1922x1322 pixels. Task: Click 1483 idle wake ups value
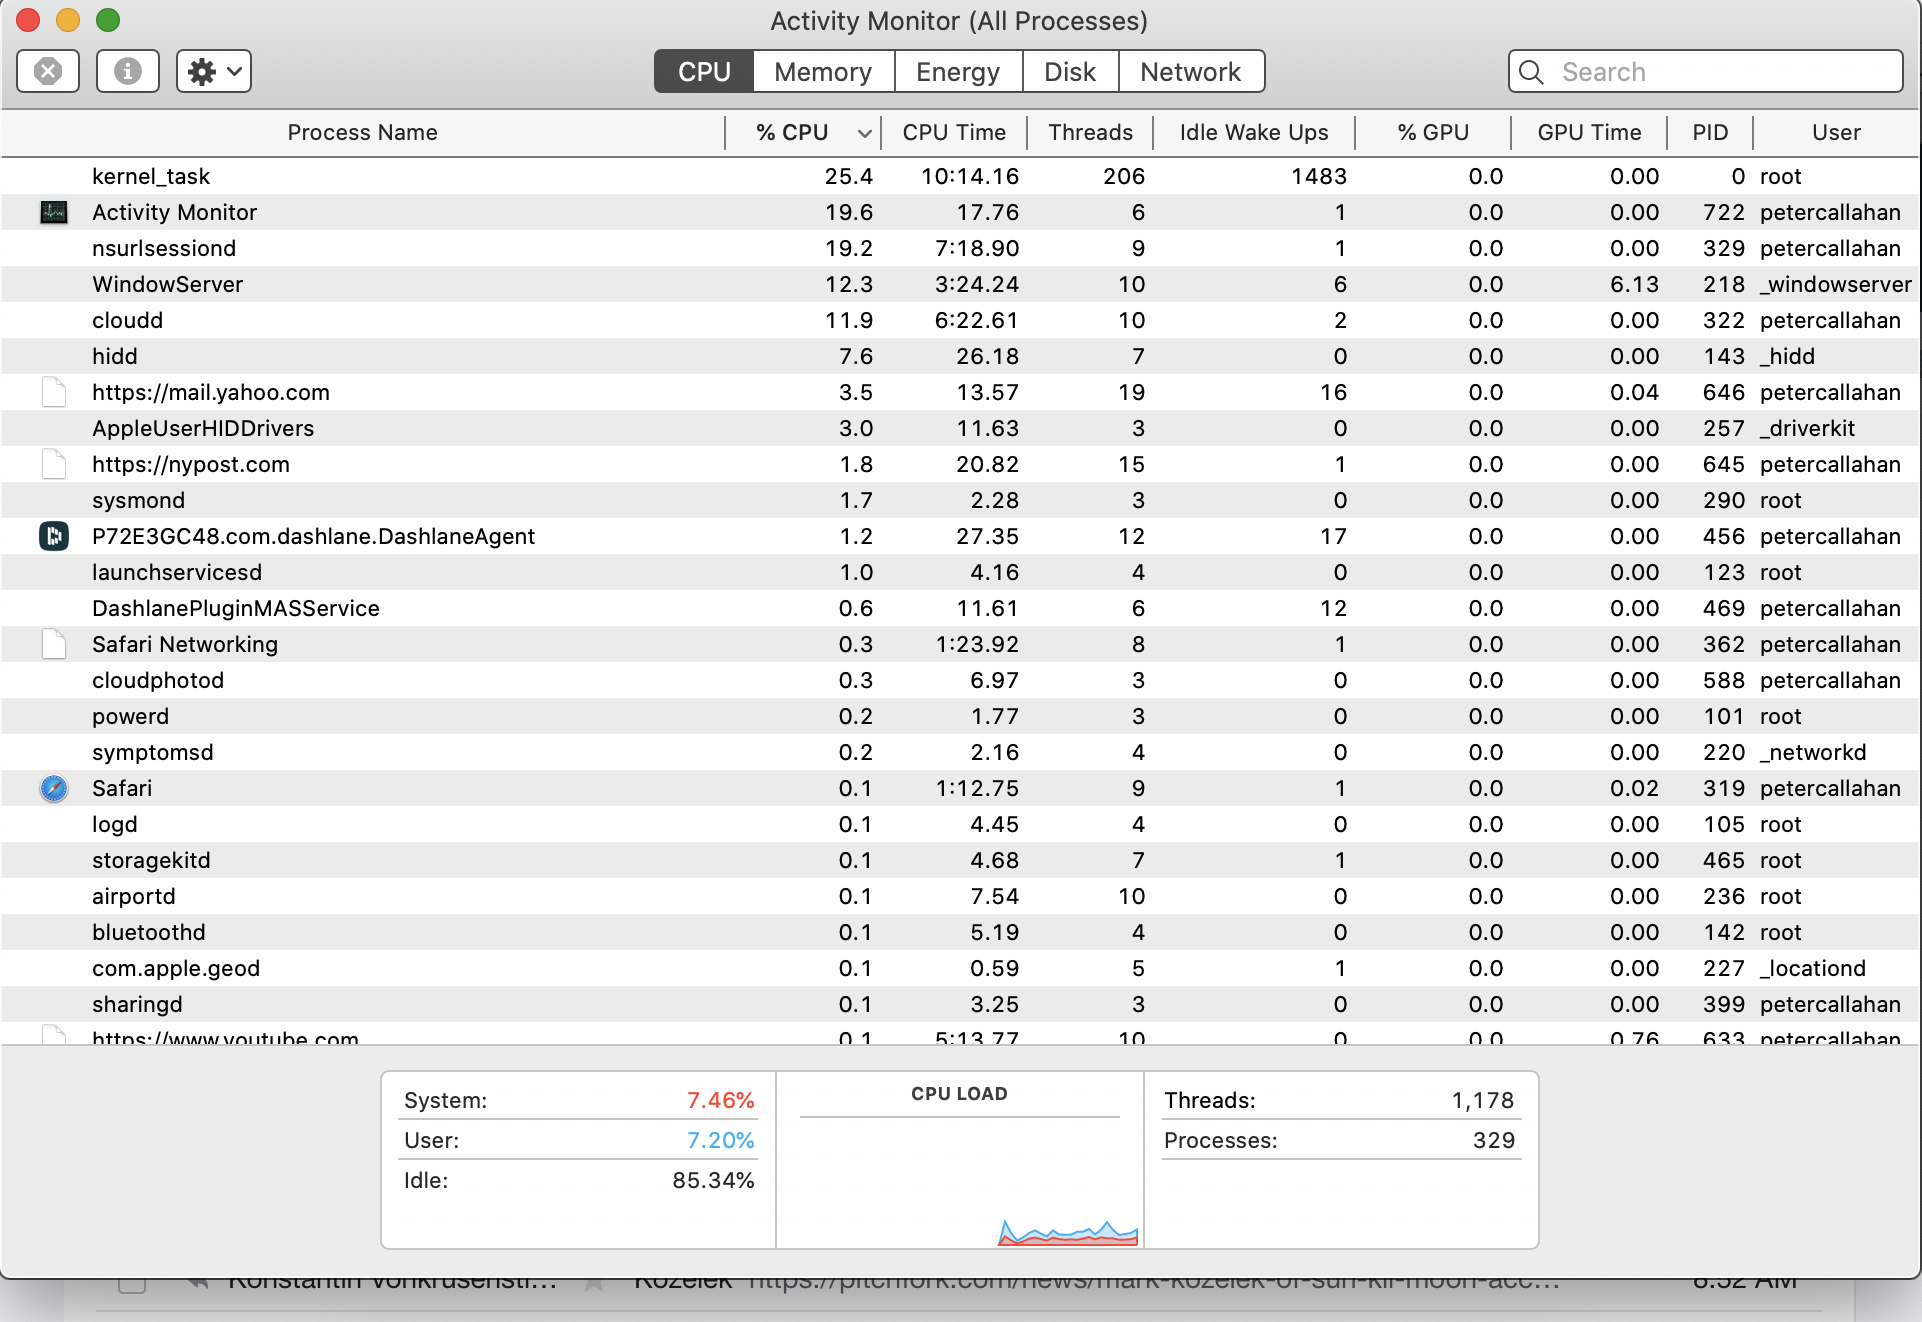pos(1319,176)
